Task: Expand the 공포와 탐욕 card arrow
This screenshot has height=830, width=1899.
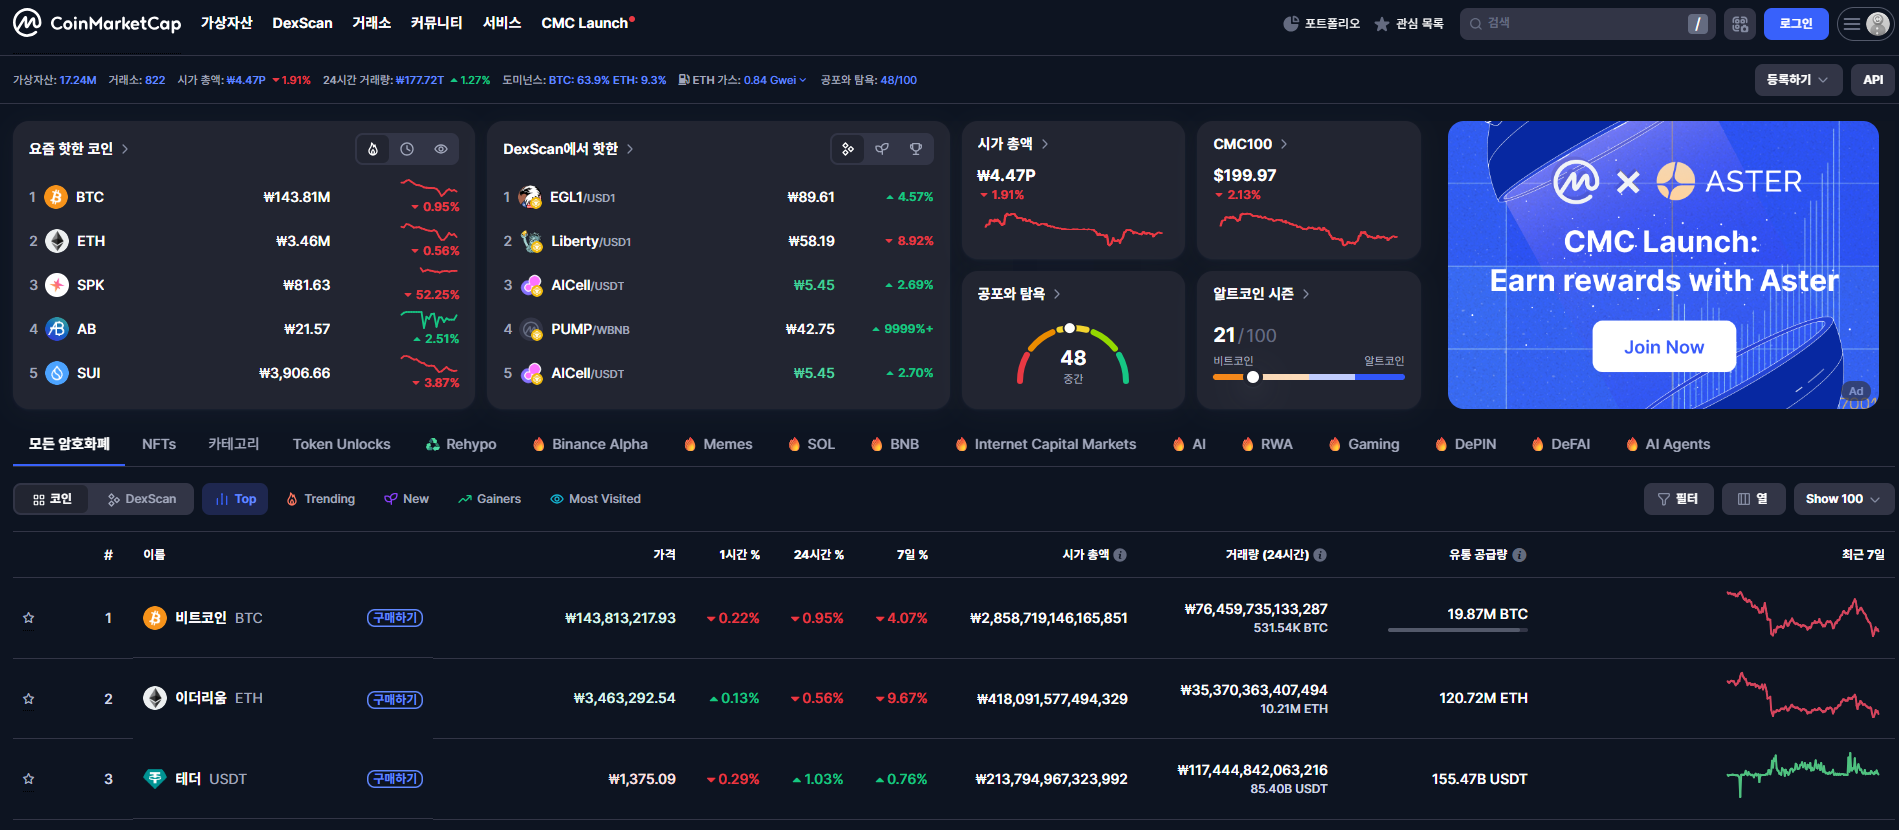Action: click(1057, 294)
